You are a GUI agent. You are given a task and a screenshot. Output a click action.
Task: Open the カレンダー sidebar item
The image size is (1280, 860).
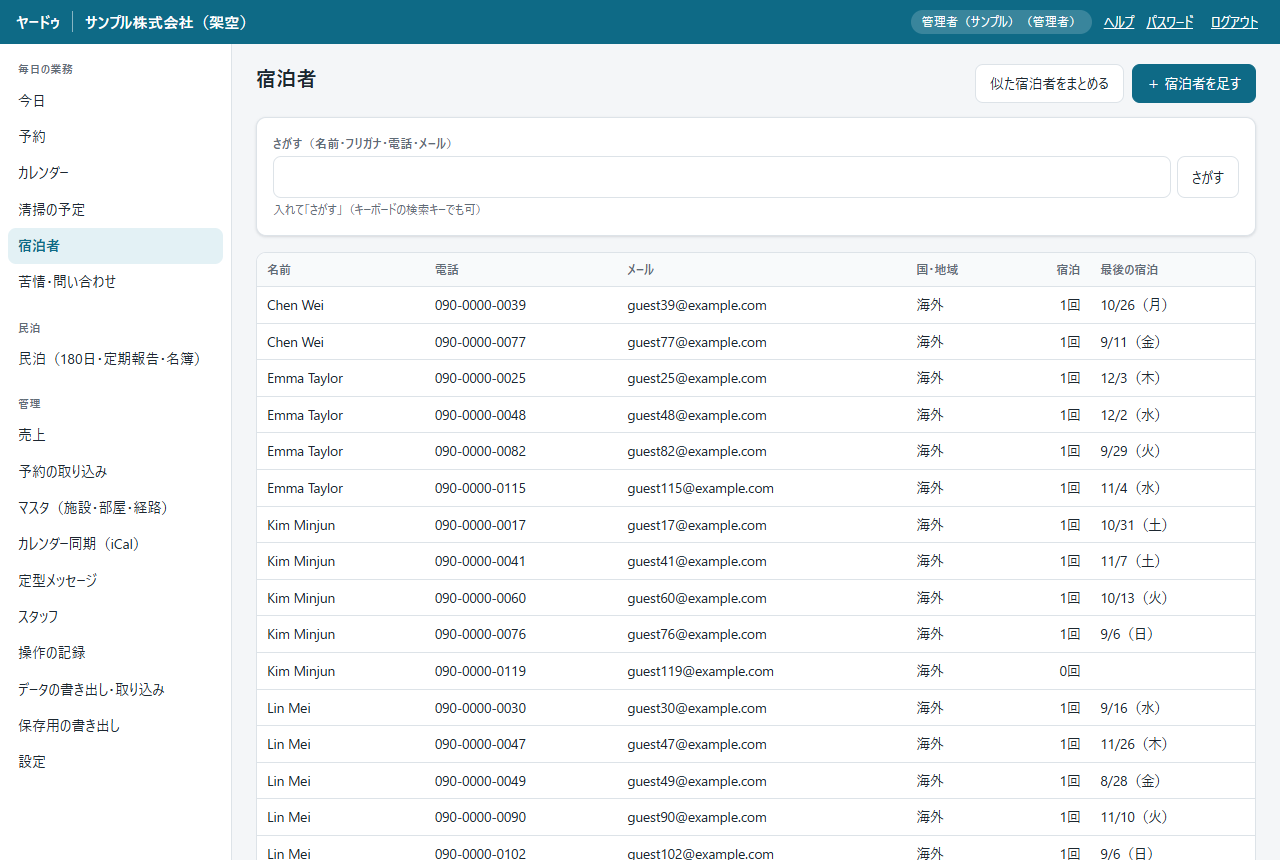[115, 173]
